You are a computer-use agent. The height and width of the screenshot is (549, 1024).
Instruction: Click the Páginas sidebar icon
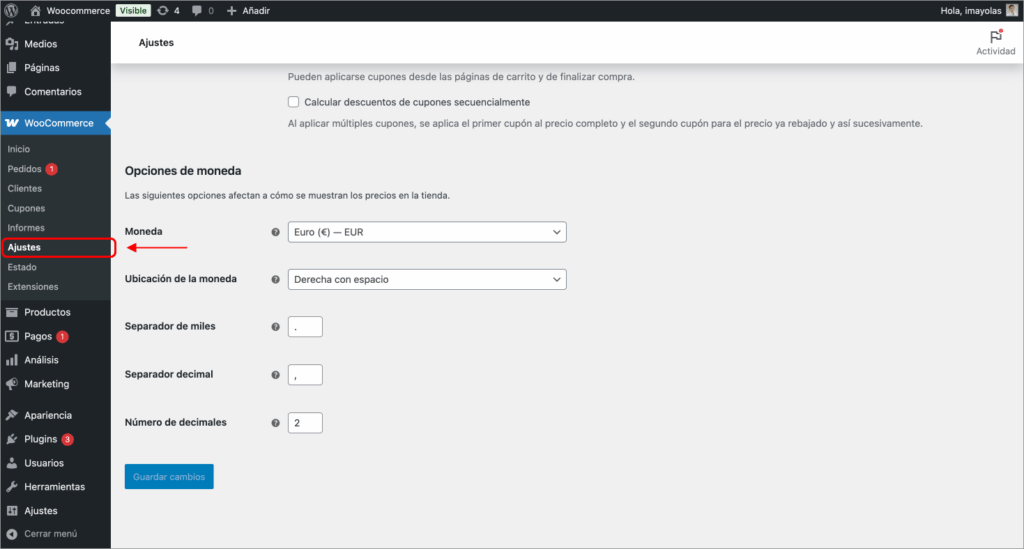(12, 68)
